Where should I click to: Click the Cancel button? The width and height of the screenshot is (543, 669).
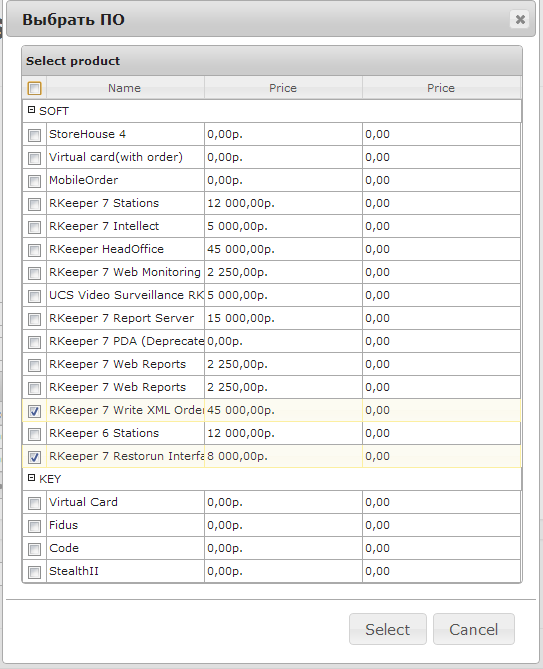[x=473, y=629]
